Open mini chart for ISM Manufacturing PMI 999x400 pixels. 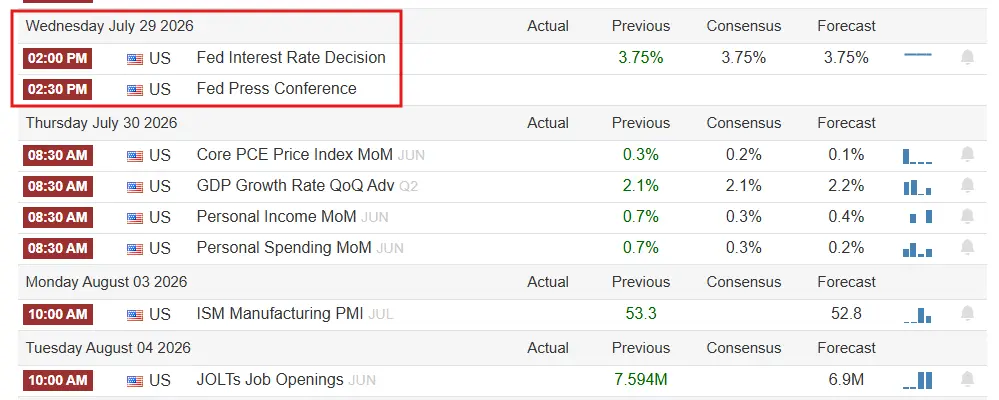[x=917, y=315]
